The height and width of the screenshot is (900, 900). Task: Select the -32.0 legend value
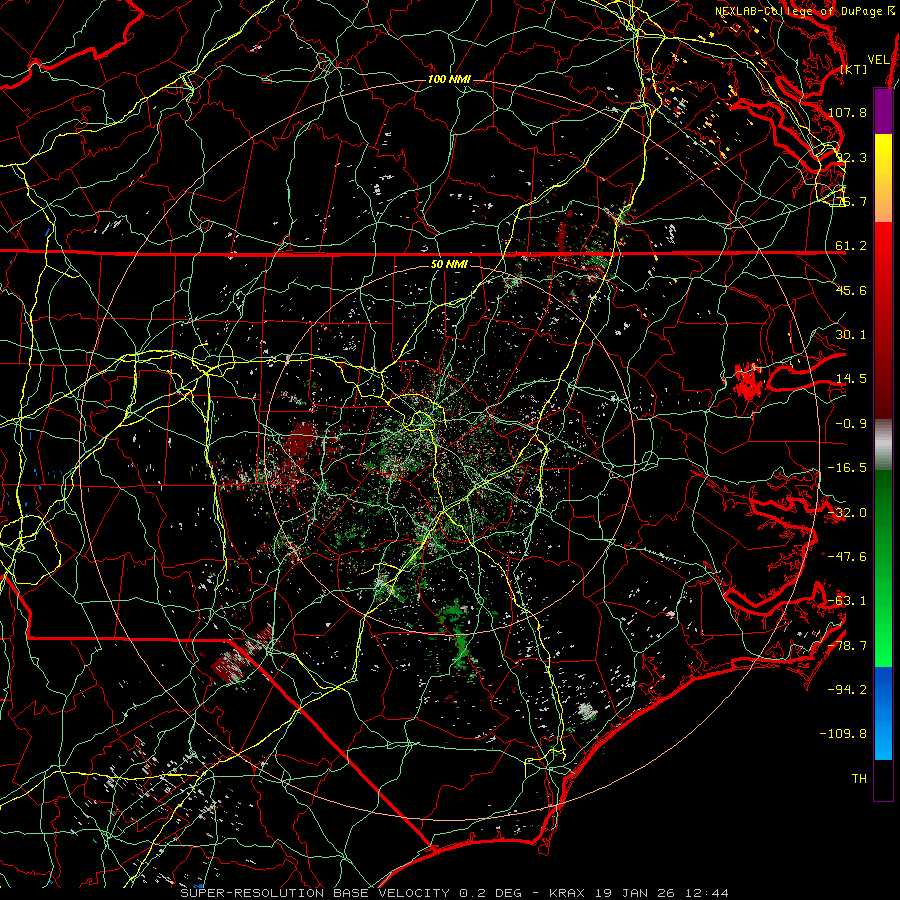847,513
